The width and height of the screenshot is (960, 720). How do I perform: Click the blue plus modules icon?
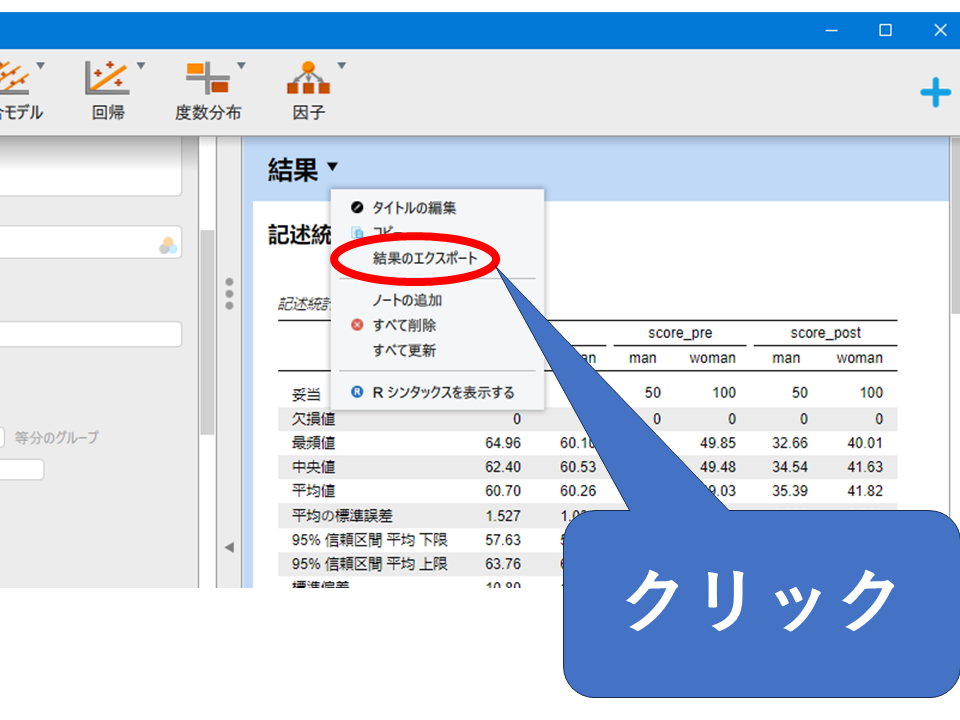coord(935,93)
